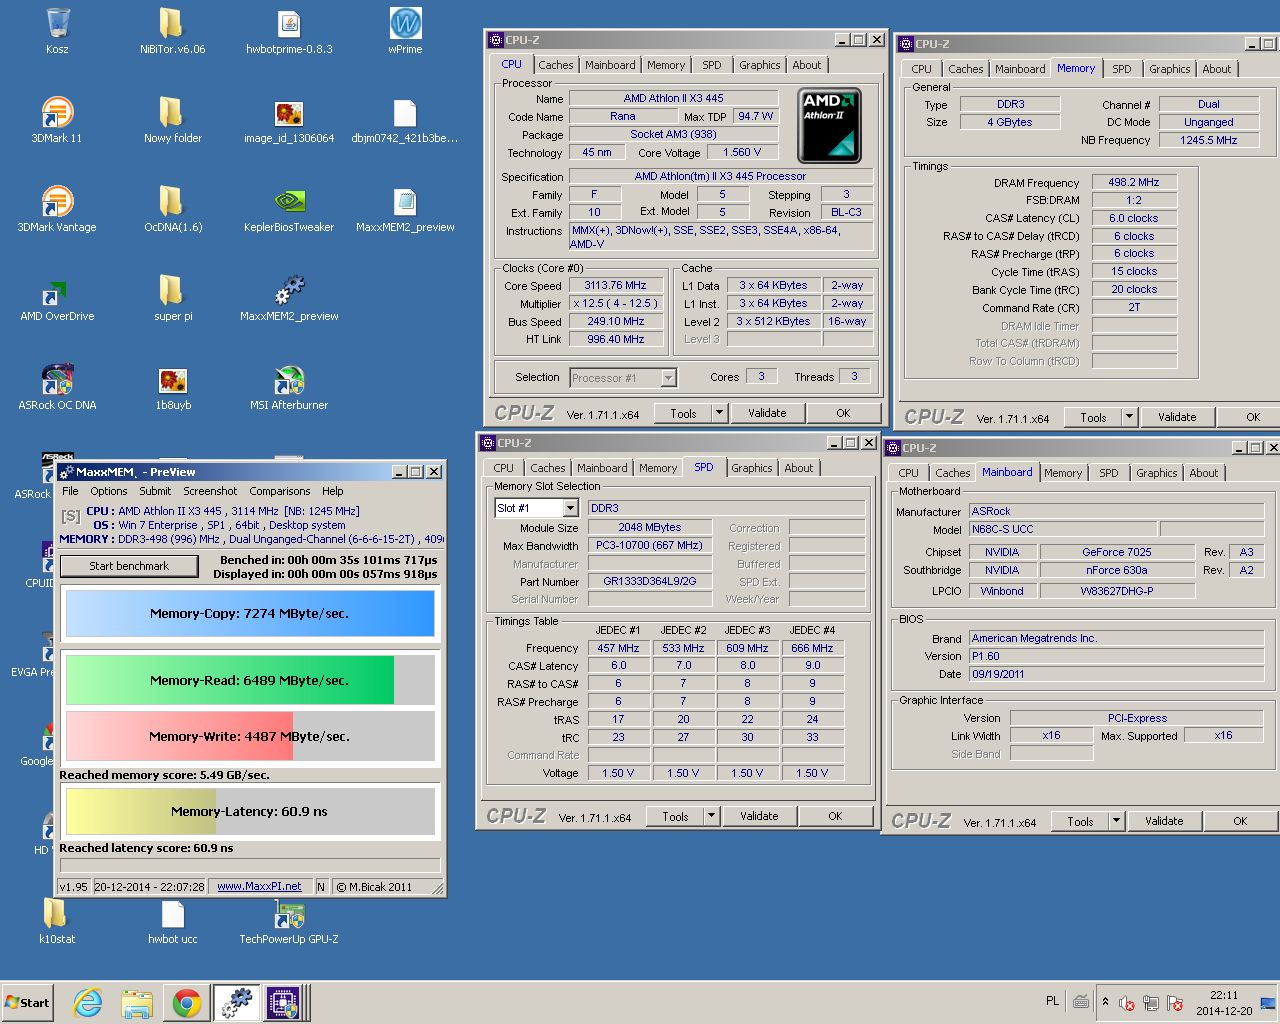
Task: Click the Start benchmark button
Action: pyautogui.click(x=129, y=566)
